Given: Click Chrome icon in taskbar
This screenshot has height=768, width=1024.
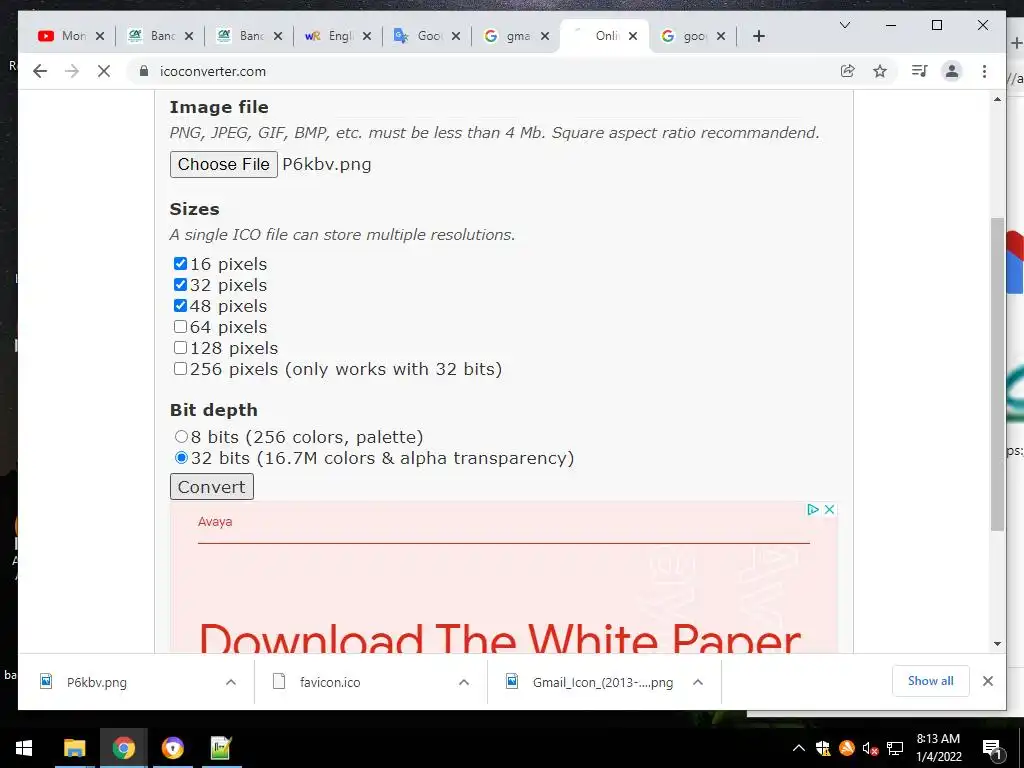Looking at the screenshot, I should click(x=123, y=748).
